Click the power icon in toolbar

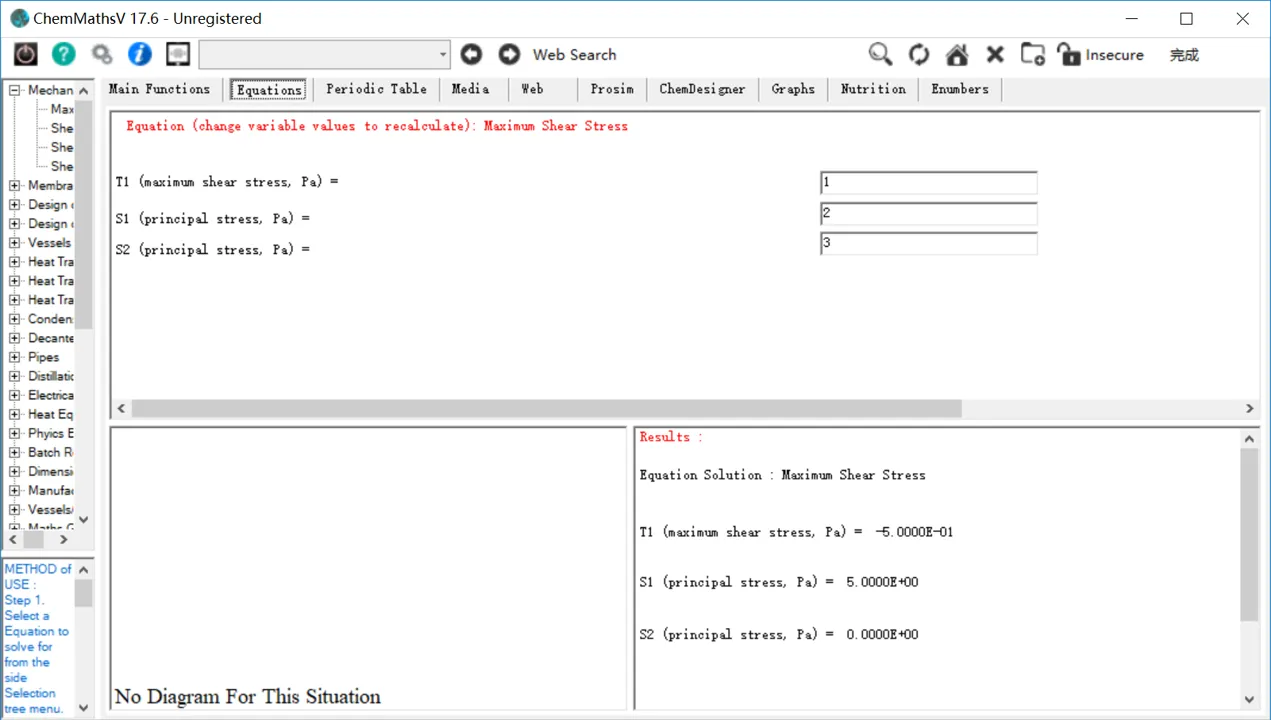[x=25, y=54]
